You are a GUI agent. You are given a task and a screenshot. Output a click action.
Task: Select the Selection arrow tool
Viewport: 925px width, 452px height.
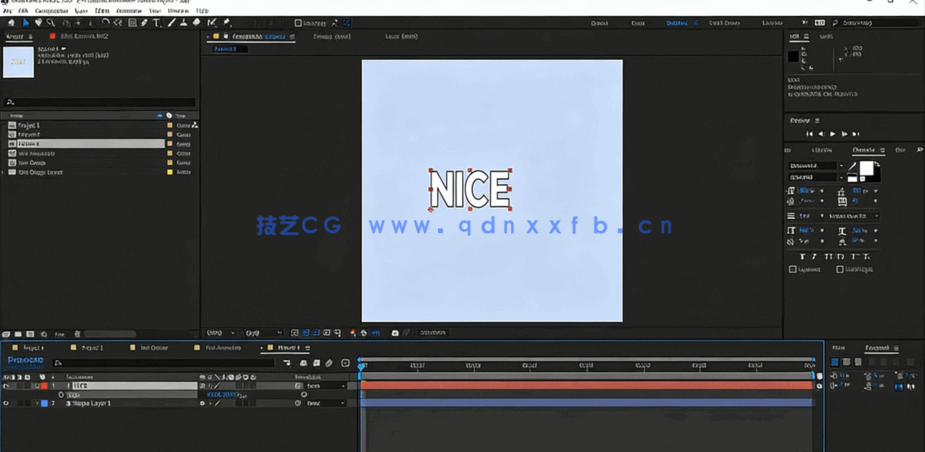[x=26, y=23]
